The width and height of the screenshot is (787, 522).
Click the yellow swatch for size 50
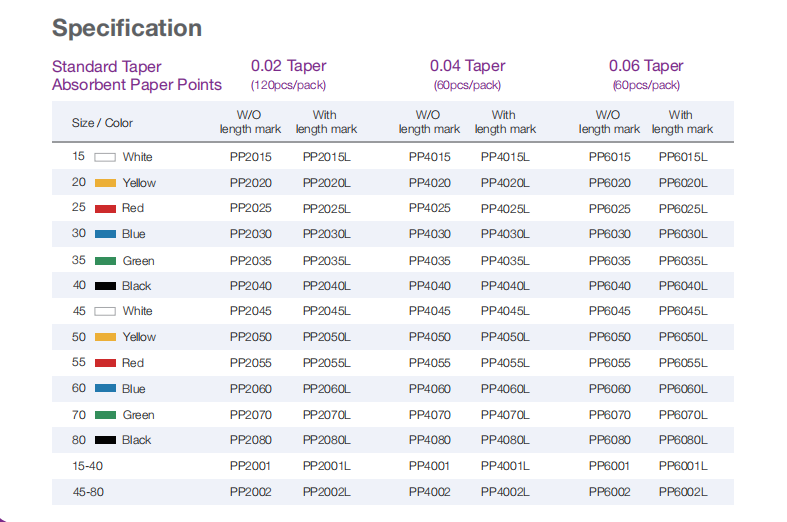tap(105, 337)
